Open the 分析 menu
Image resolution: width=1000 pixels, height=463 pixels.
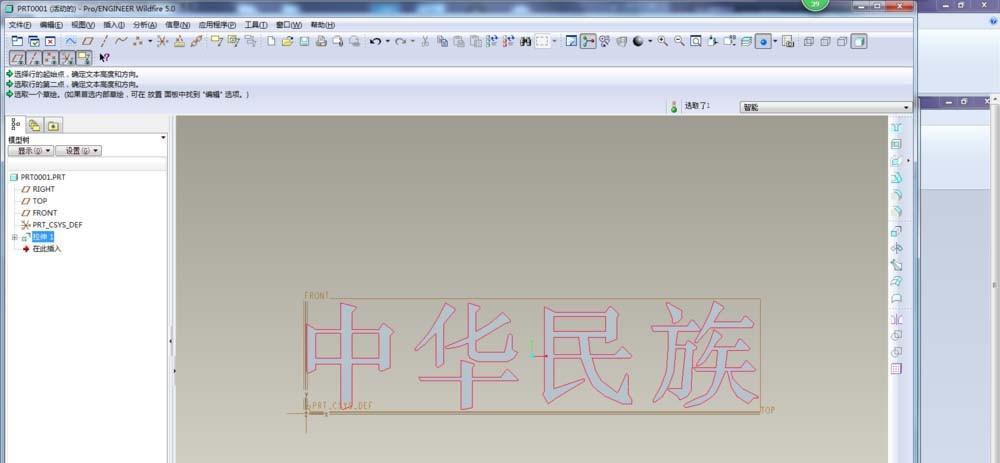click(x=145, y=25)
